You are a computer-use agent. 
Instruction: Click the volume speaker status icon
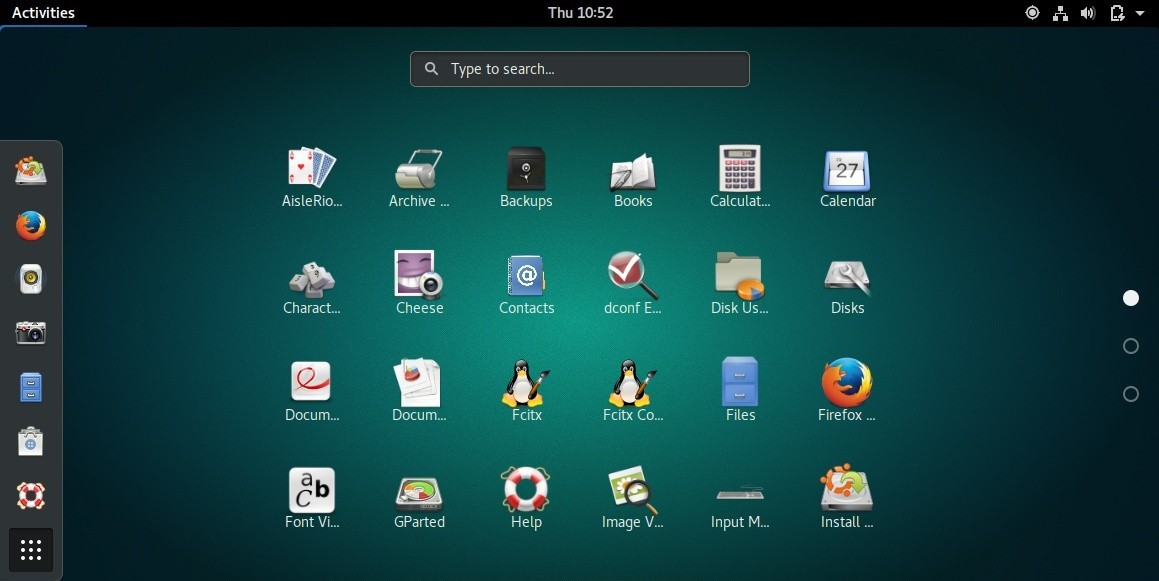[x=1087, y=13]
